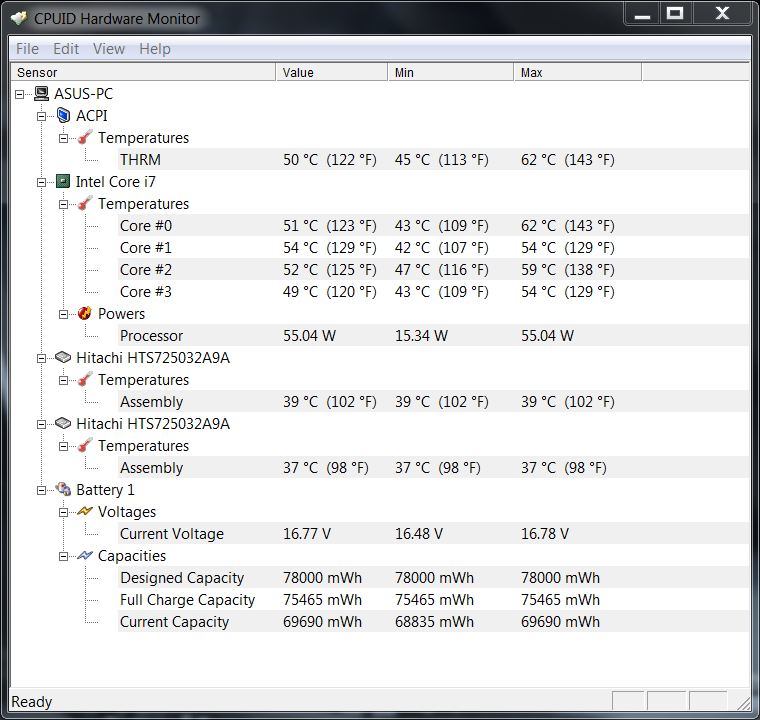Collapse the ASUS-PC root node
The height and width of the screenshot is (720, 760).
click(19, 94)
